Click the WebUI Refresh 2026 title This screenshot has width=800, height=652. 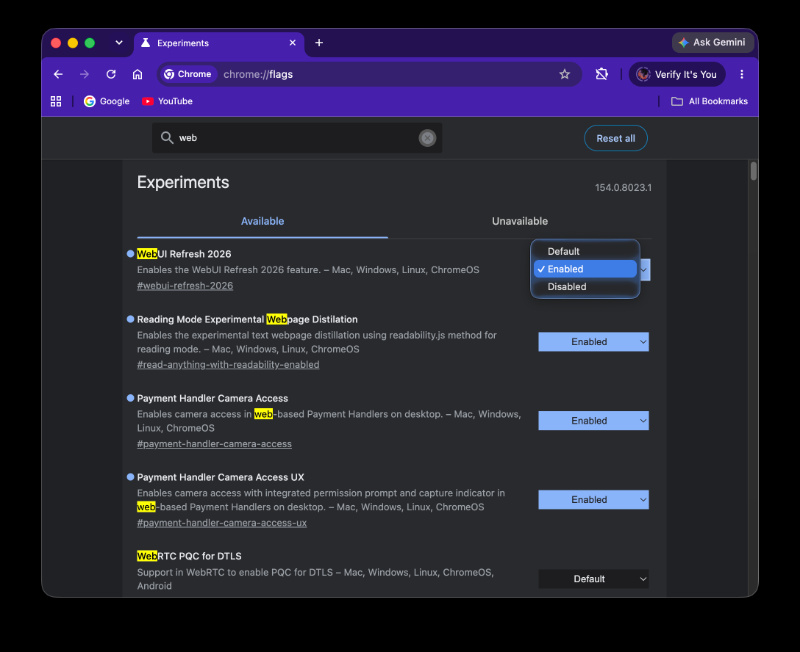click(184, 254)
